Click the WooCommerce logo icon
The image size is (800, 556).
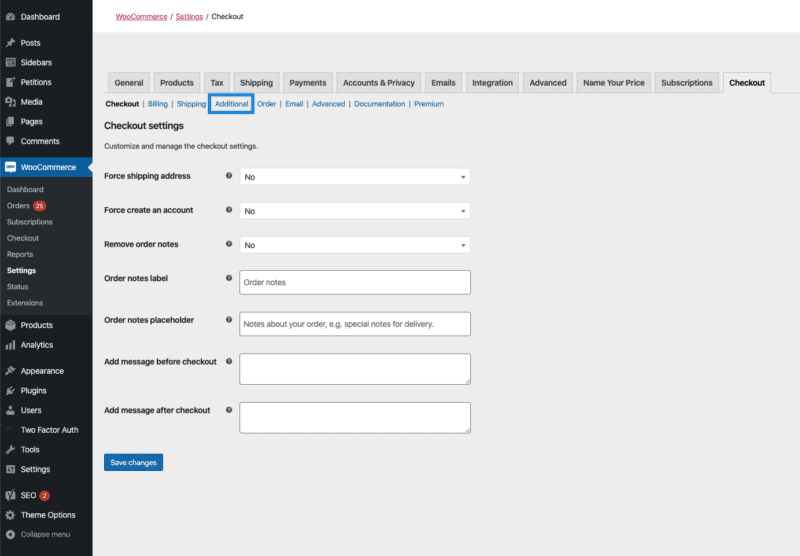(10, 167)
